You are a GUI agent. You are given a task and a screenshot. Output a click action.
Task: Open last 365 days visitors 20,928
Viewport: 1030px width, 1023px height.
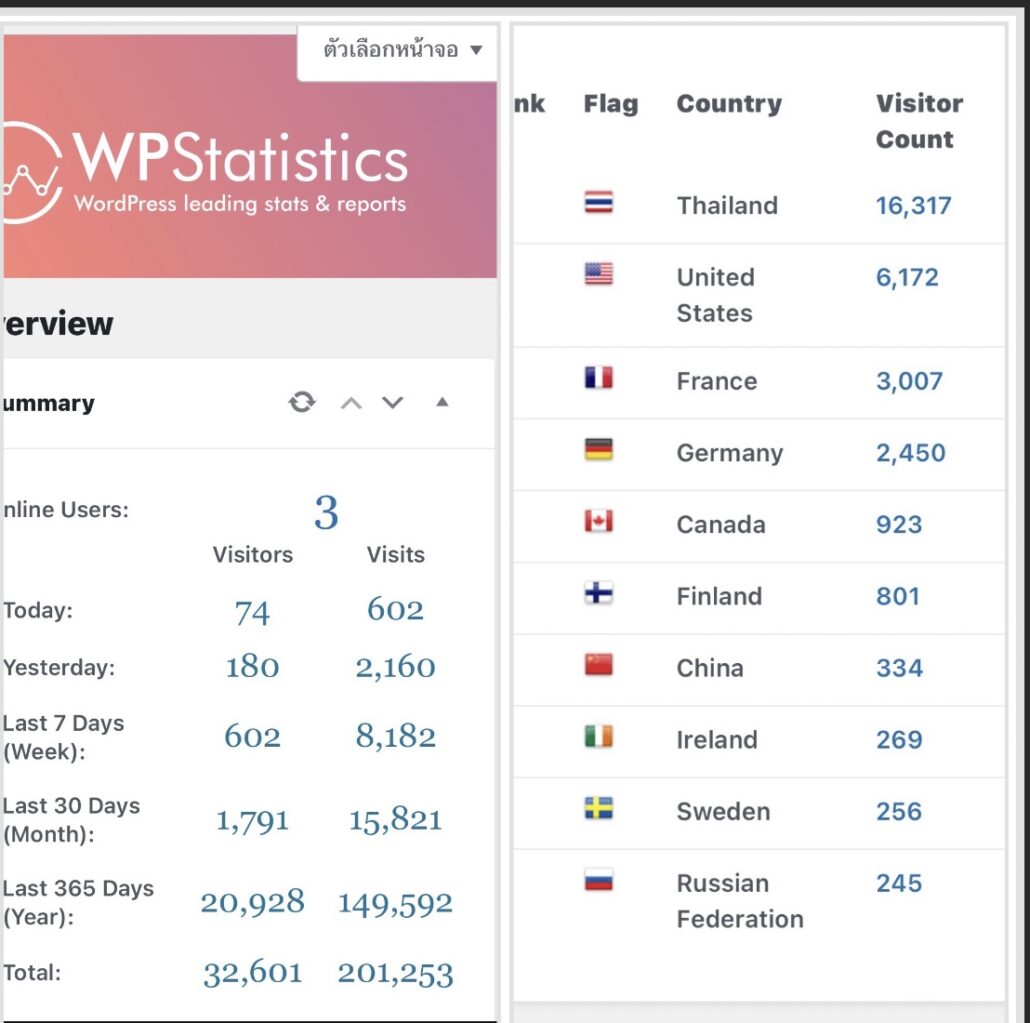coord(252,902)
